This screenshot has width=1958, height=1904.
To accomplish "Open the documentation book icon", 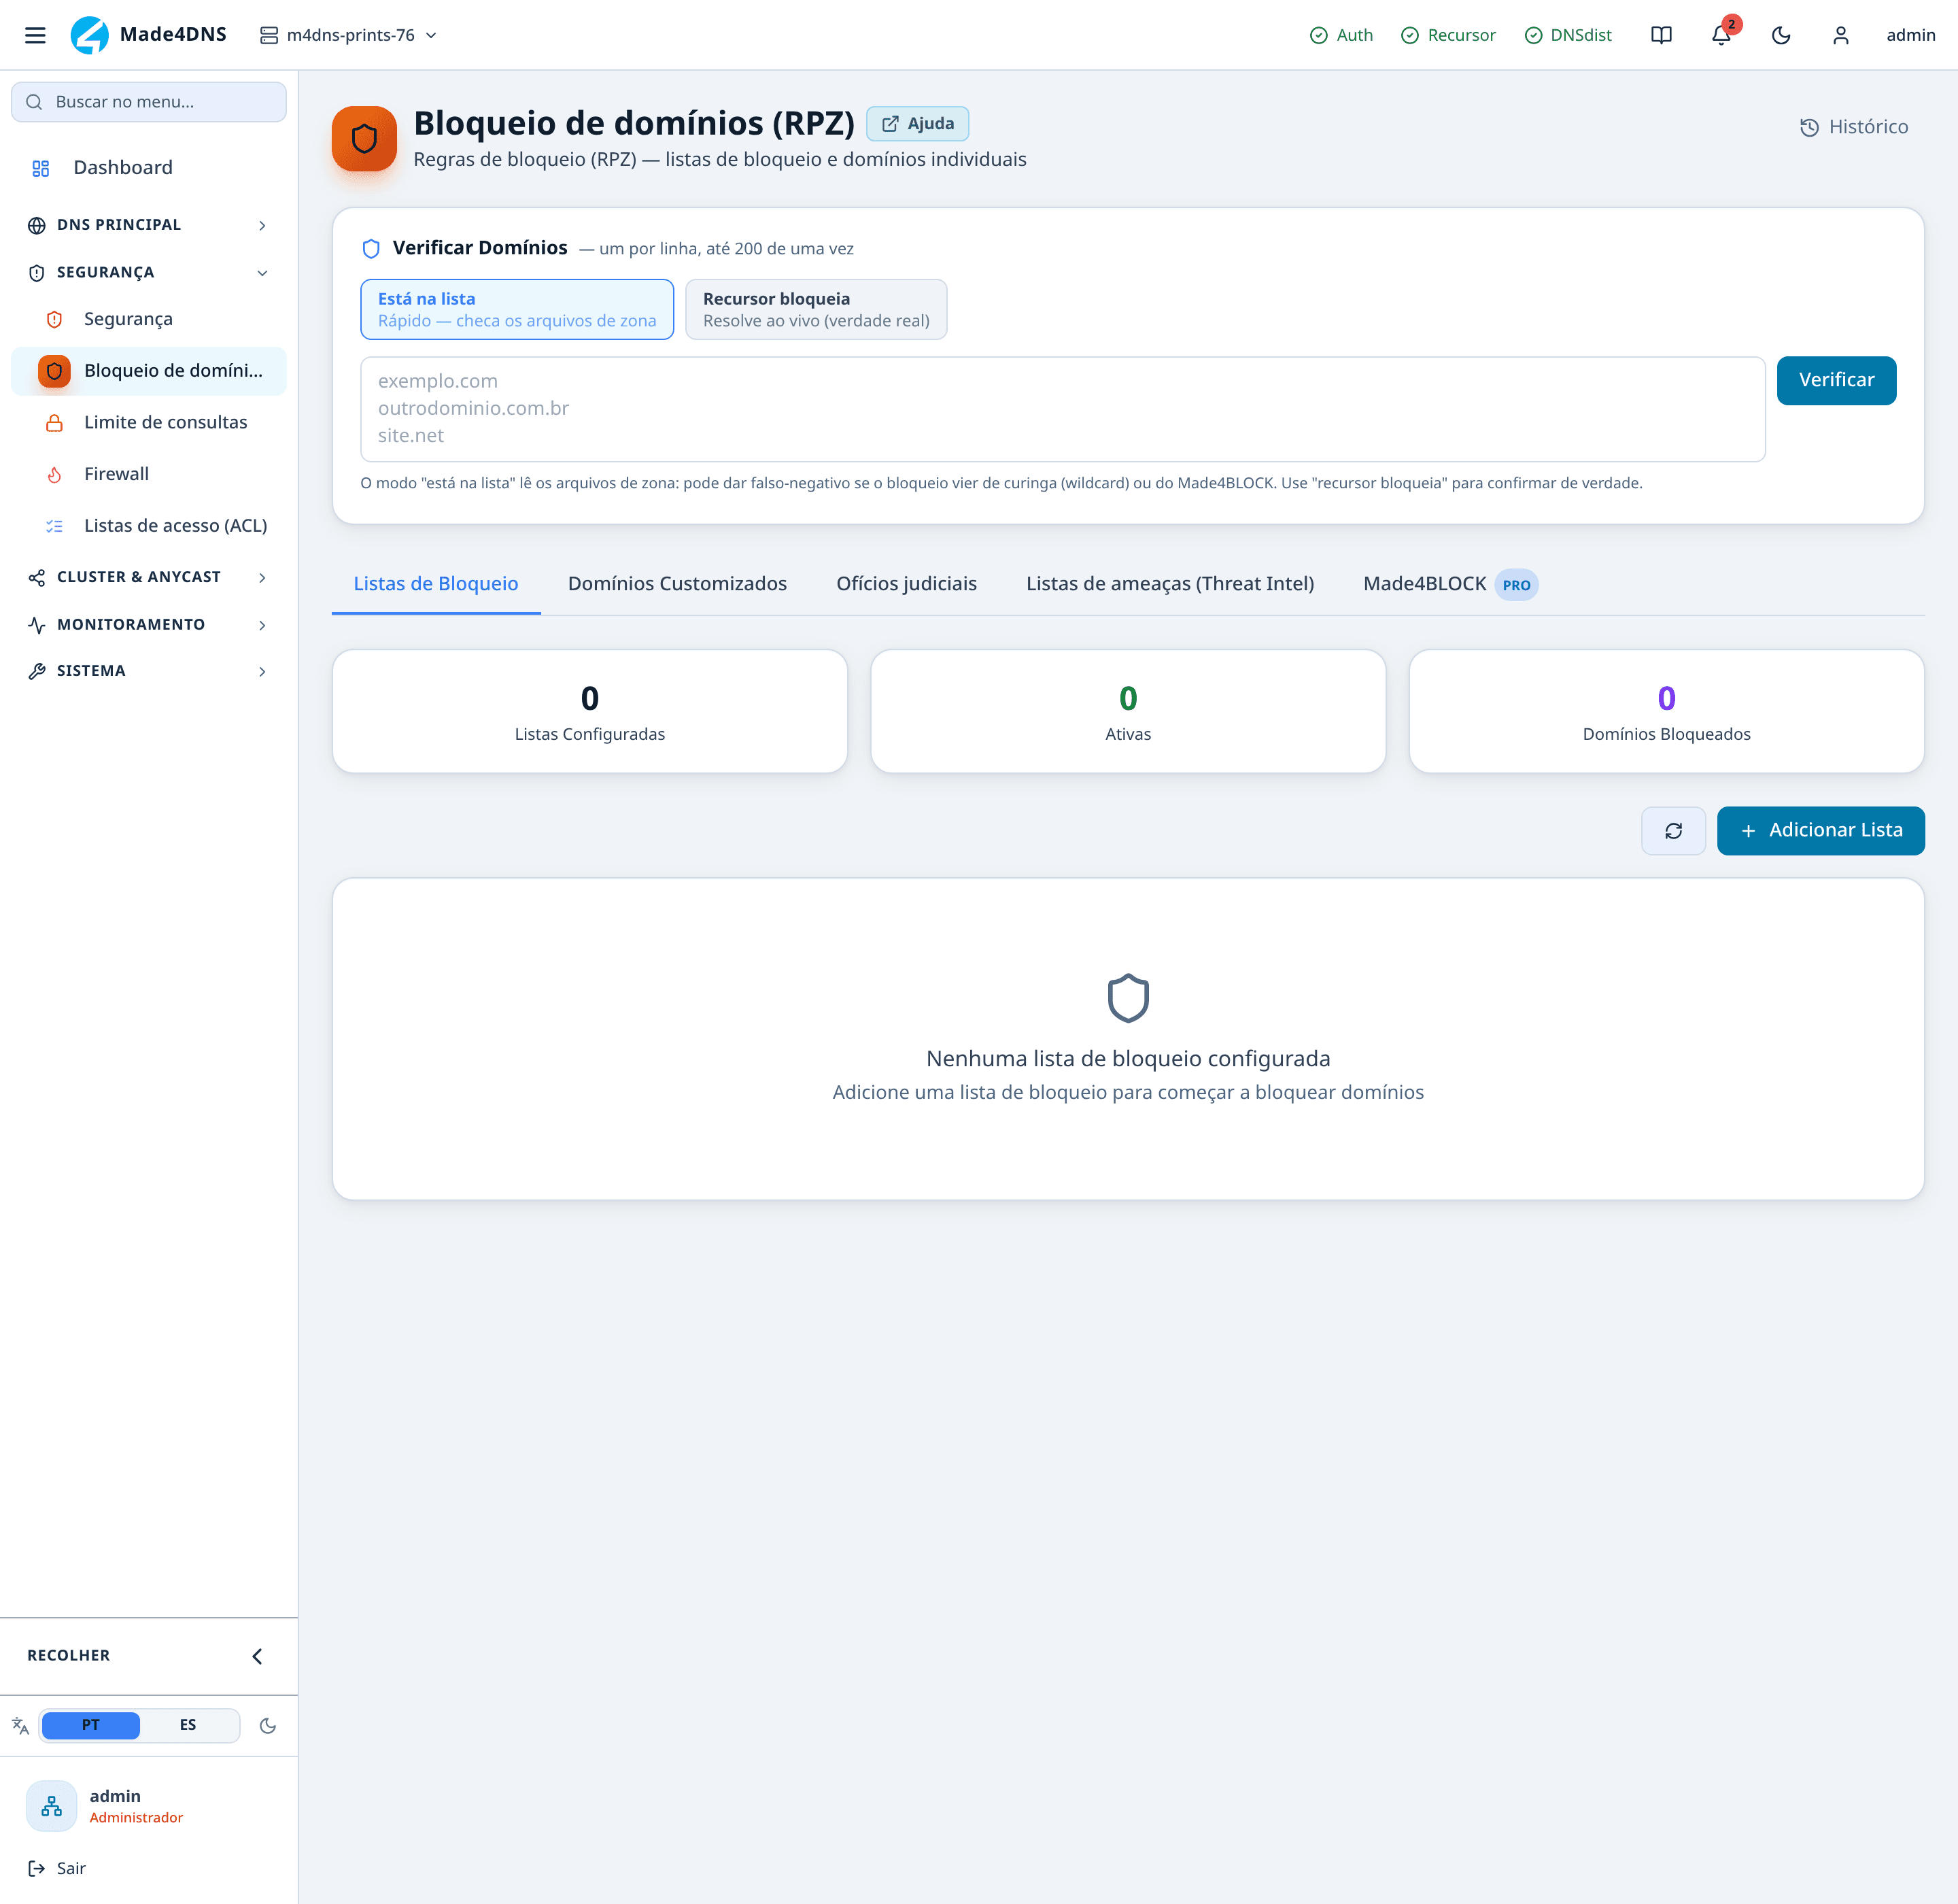I will [x=1661, y=35].
